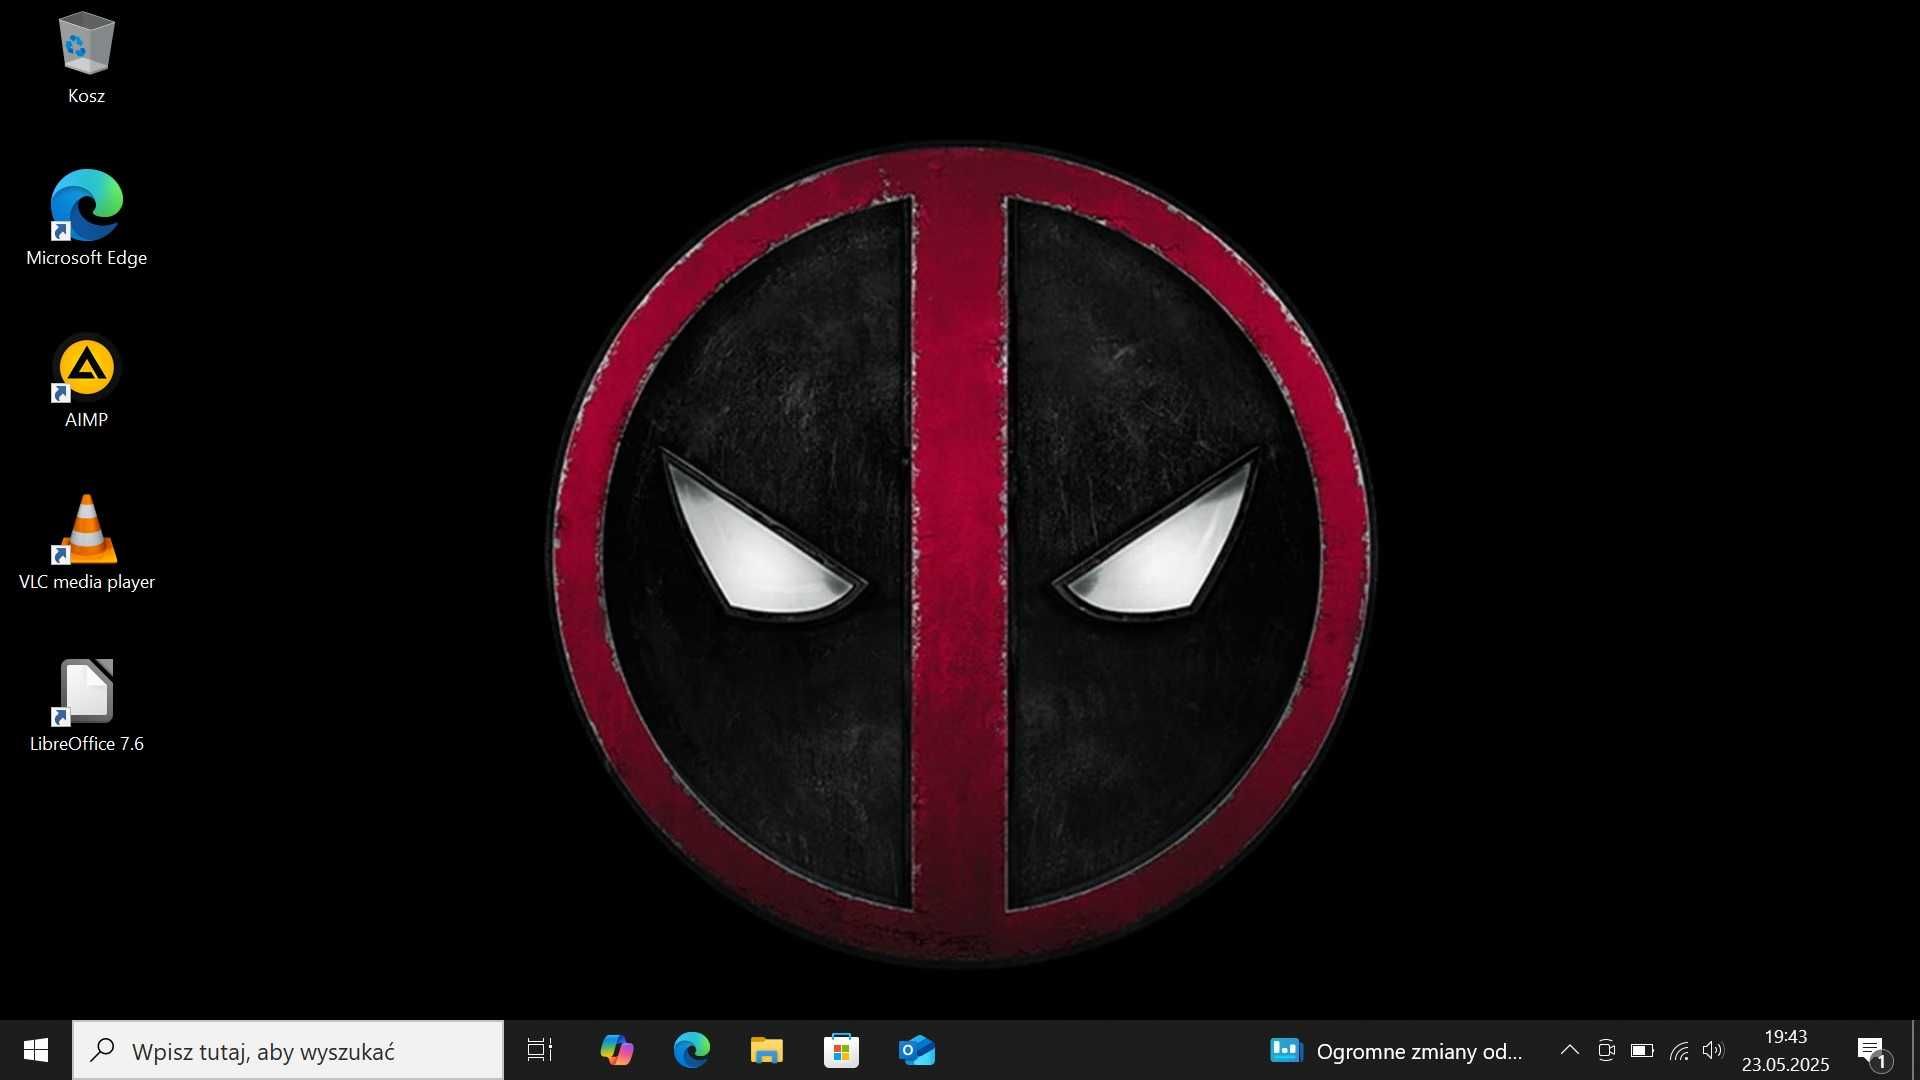Open the clock and calendar flyout
The image size is (1920, 1080).
pos(1786,1050)
